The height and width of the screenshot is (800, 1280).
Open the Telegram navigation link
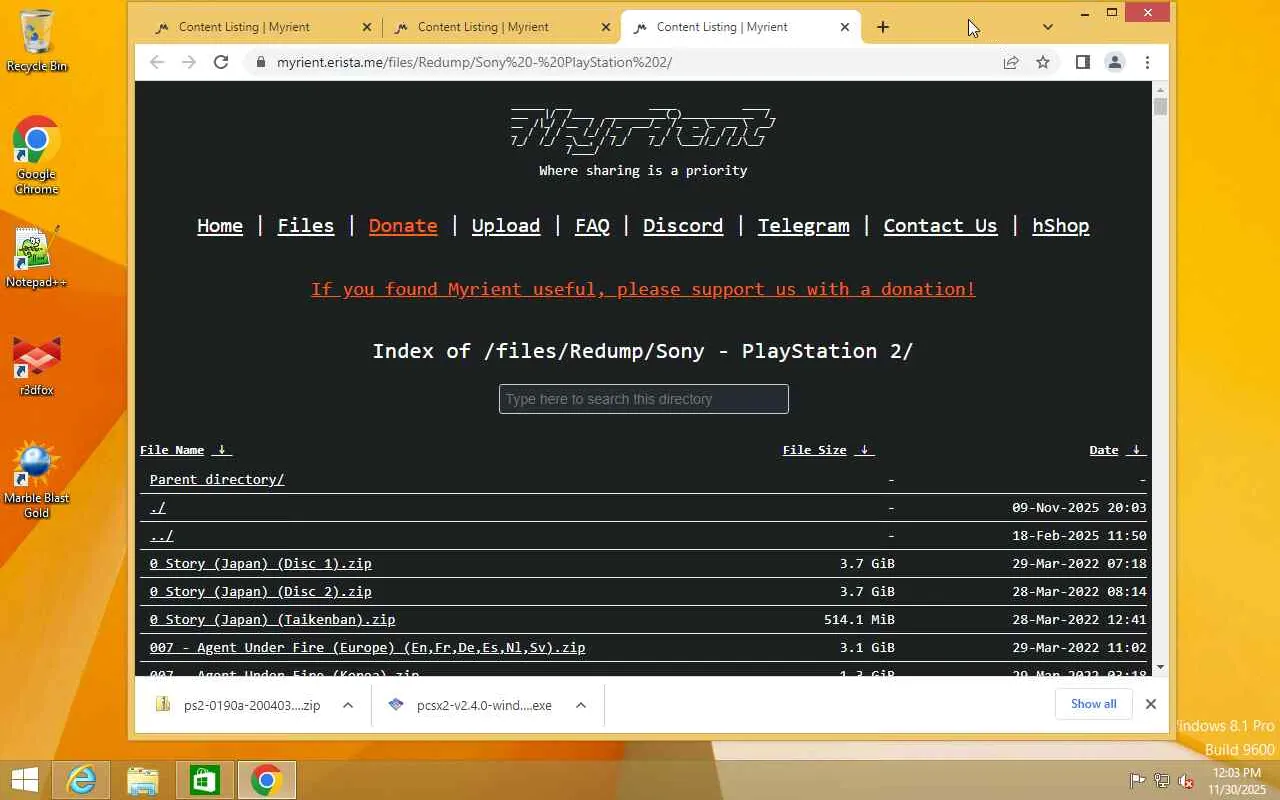[803, 226]
